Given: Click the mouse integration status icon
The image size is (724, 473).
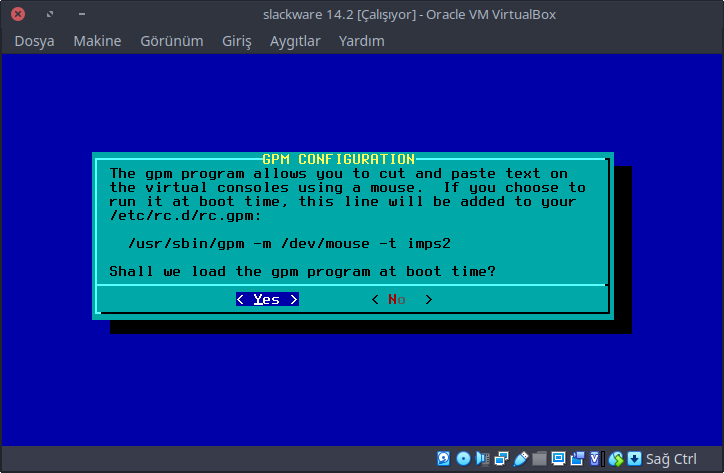Looking at the screenshot, I should point(615,458).
